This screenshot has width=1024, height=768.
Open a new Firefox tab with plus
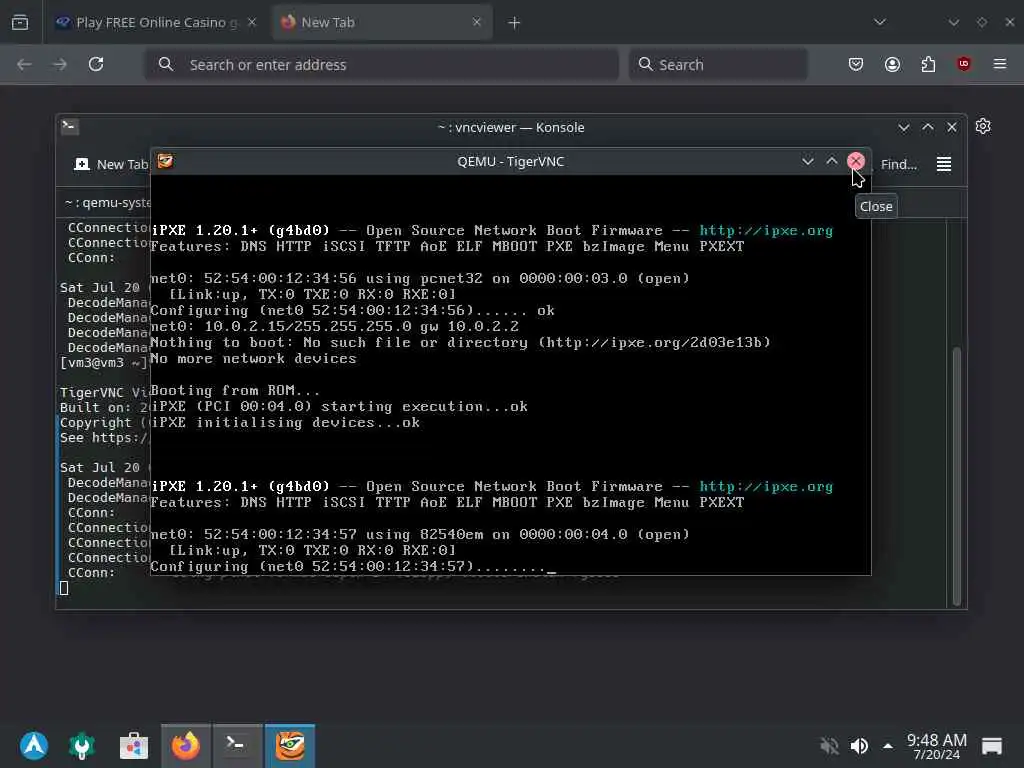[515, 23]
